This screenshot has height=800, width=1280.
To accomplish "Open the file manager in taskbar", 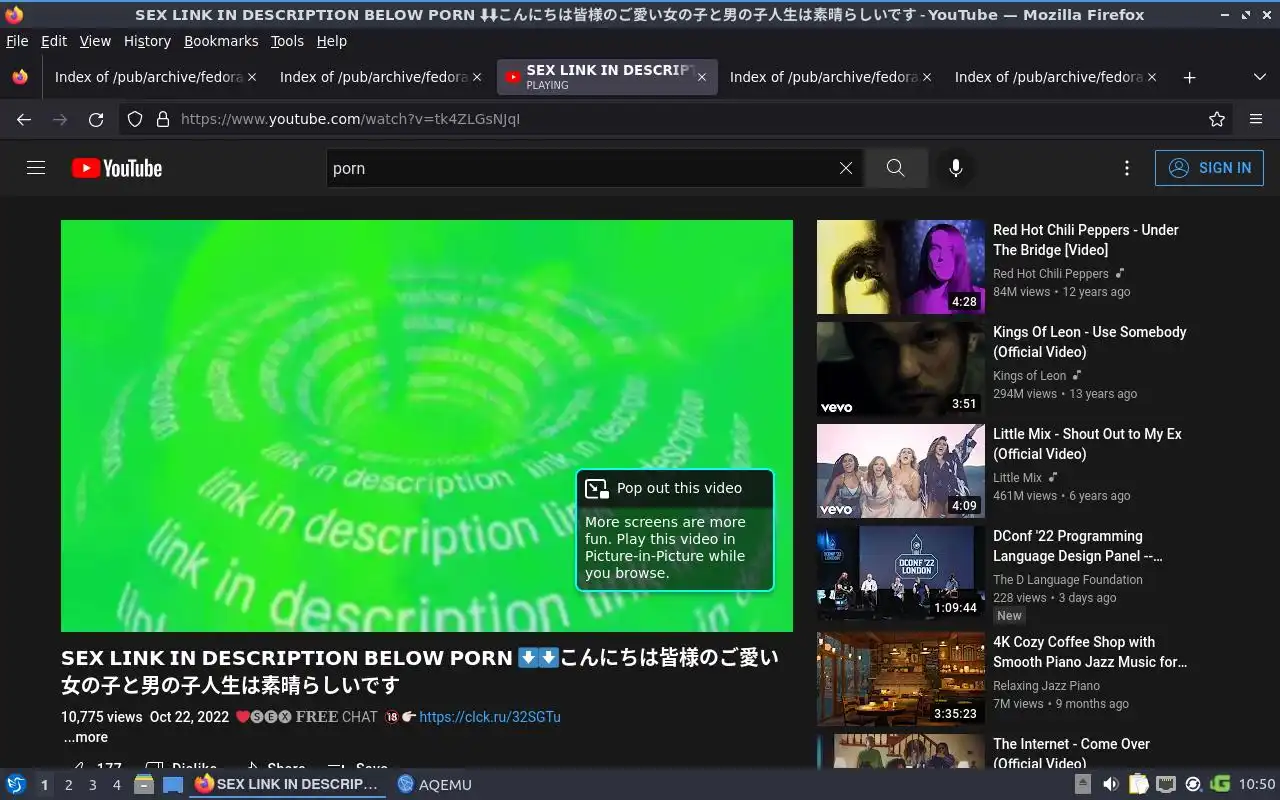I will (143, 784).
